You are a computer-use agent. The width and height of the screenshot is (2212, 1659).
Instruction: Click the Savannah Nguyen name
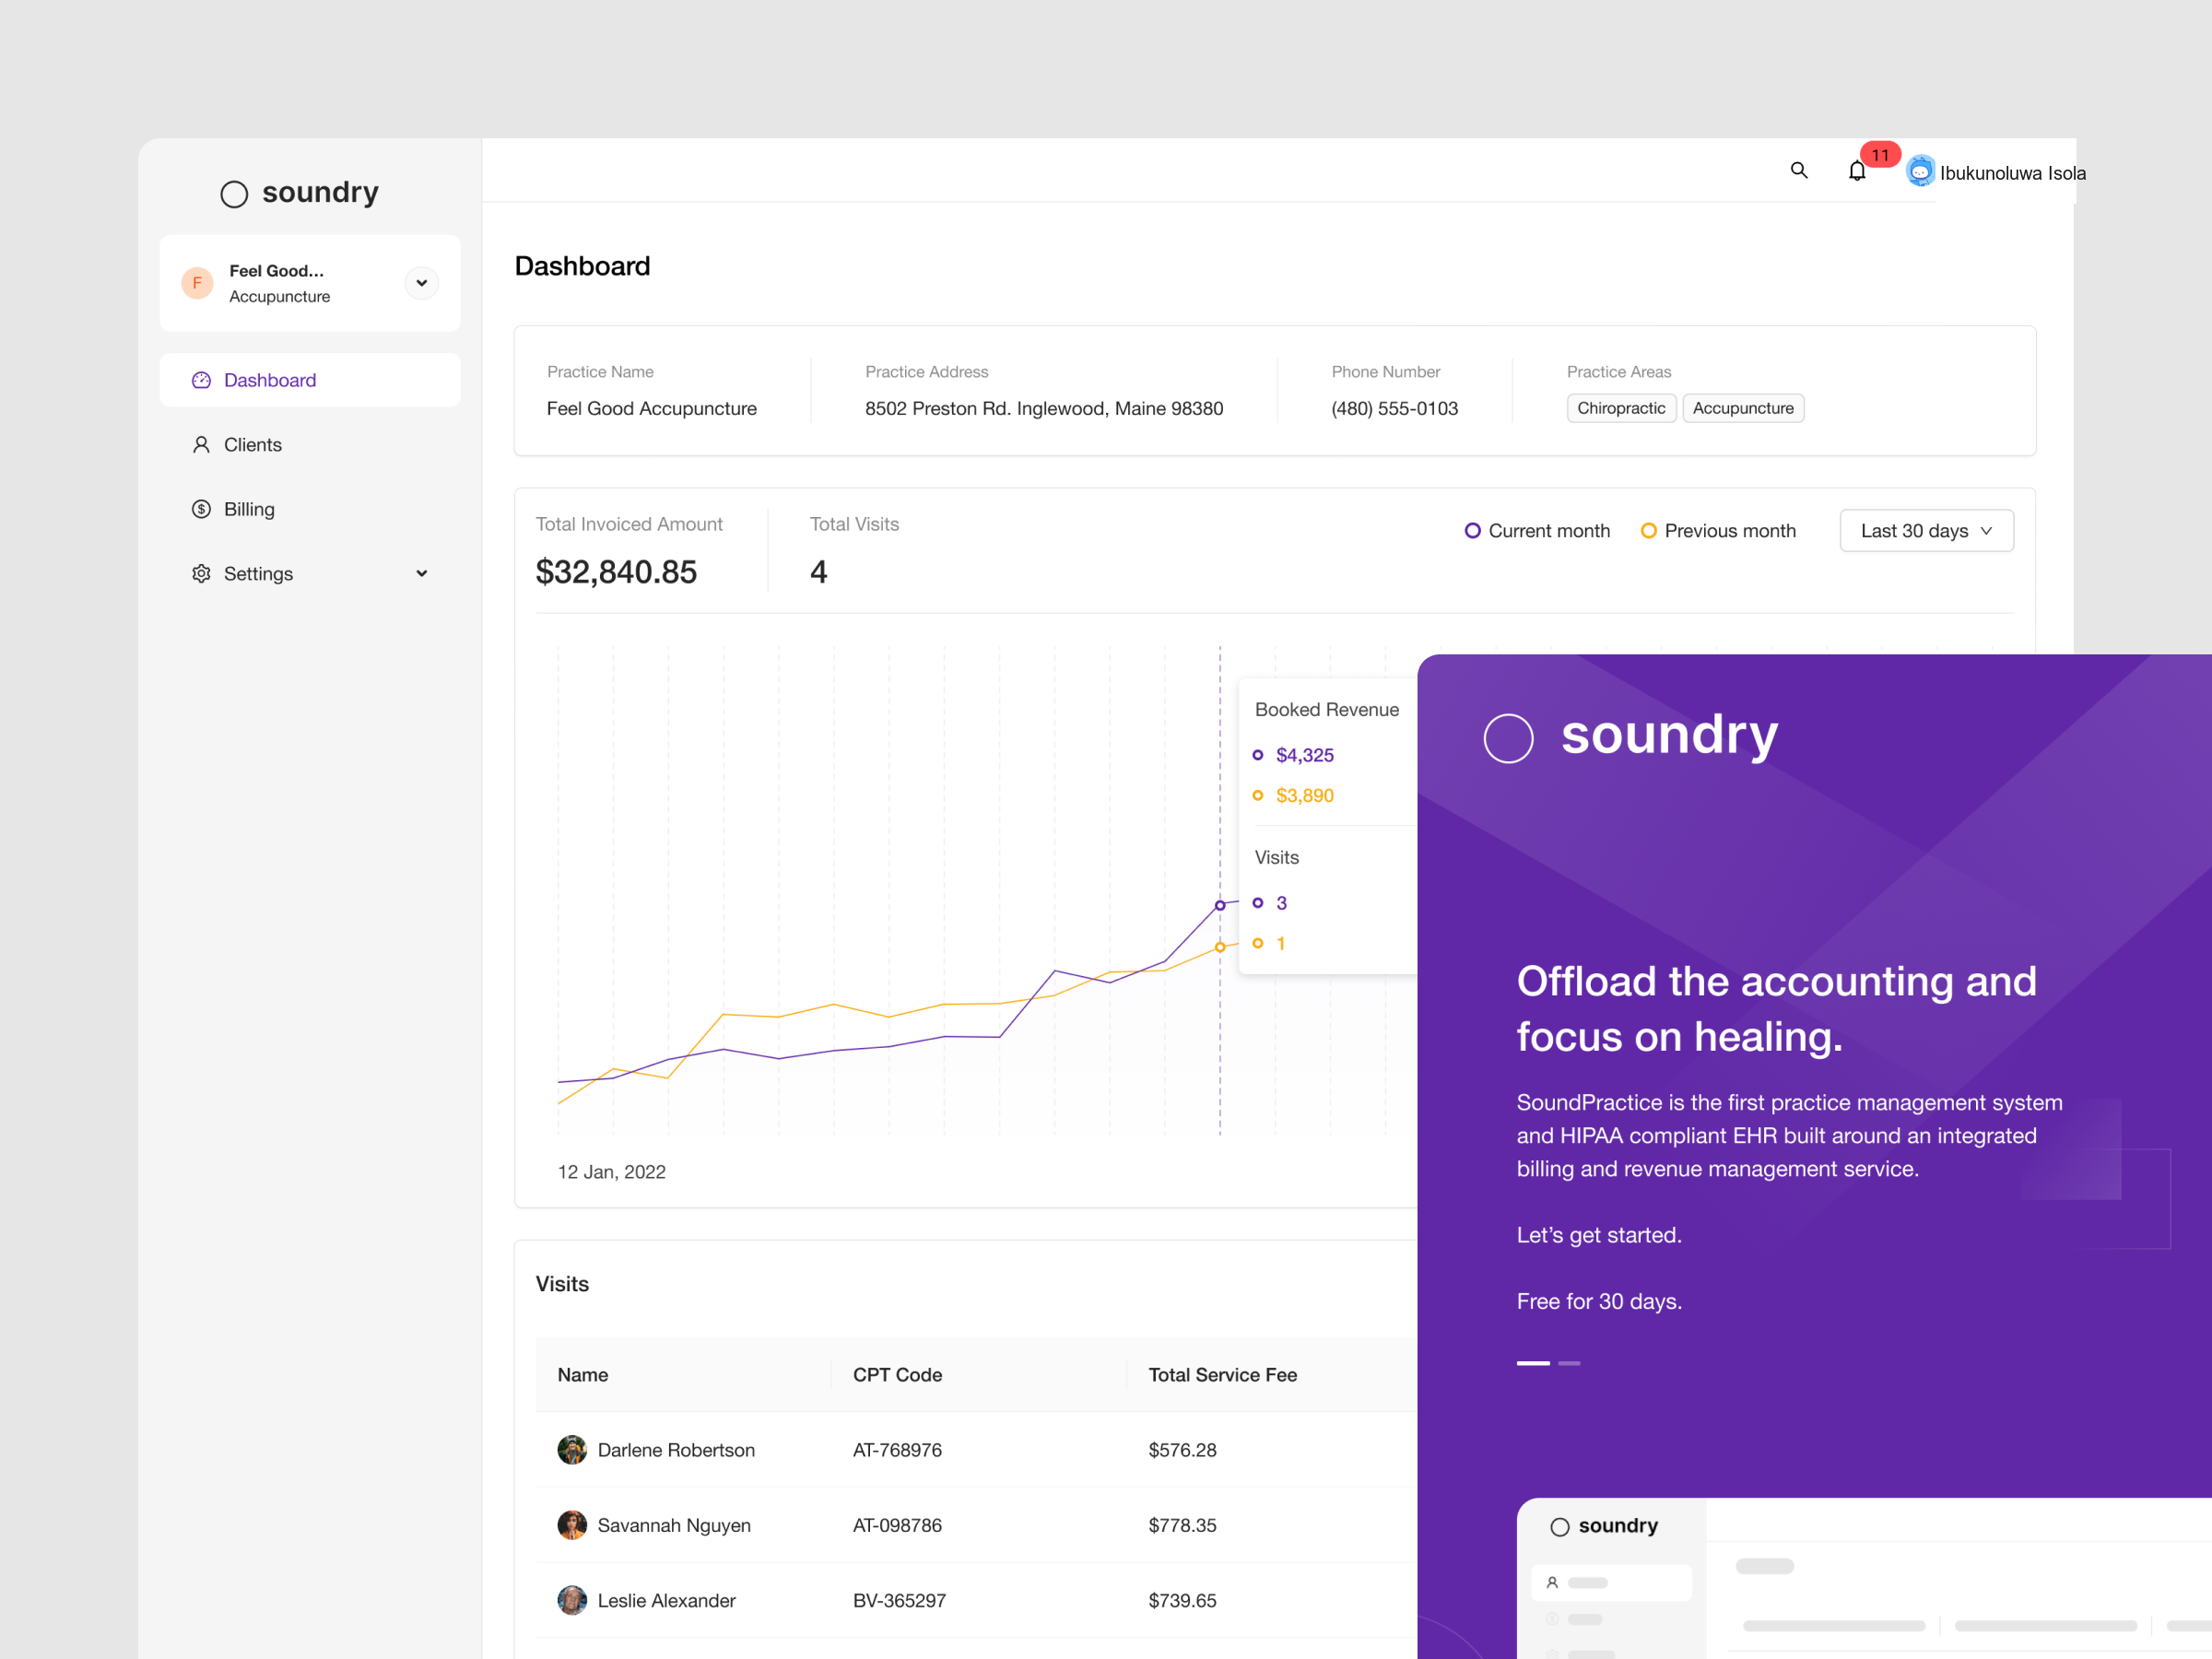click(674, 1525)
